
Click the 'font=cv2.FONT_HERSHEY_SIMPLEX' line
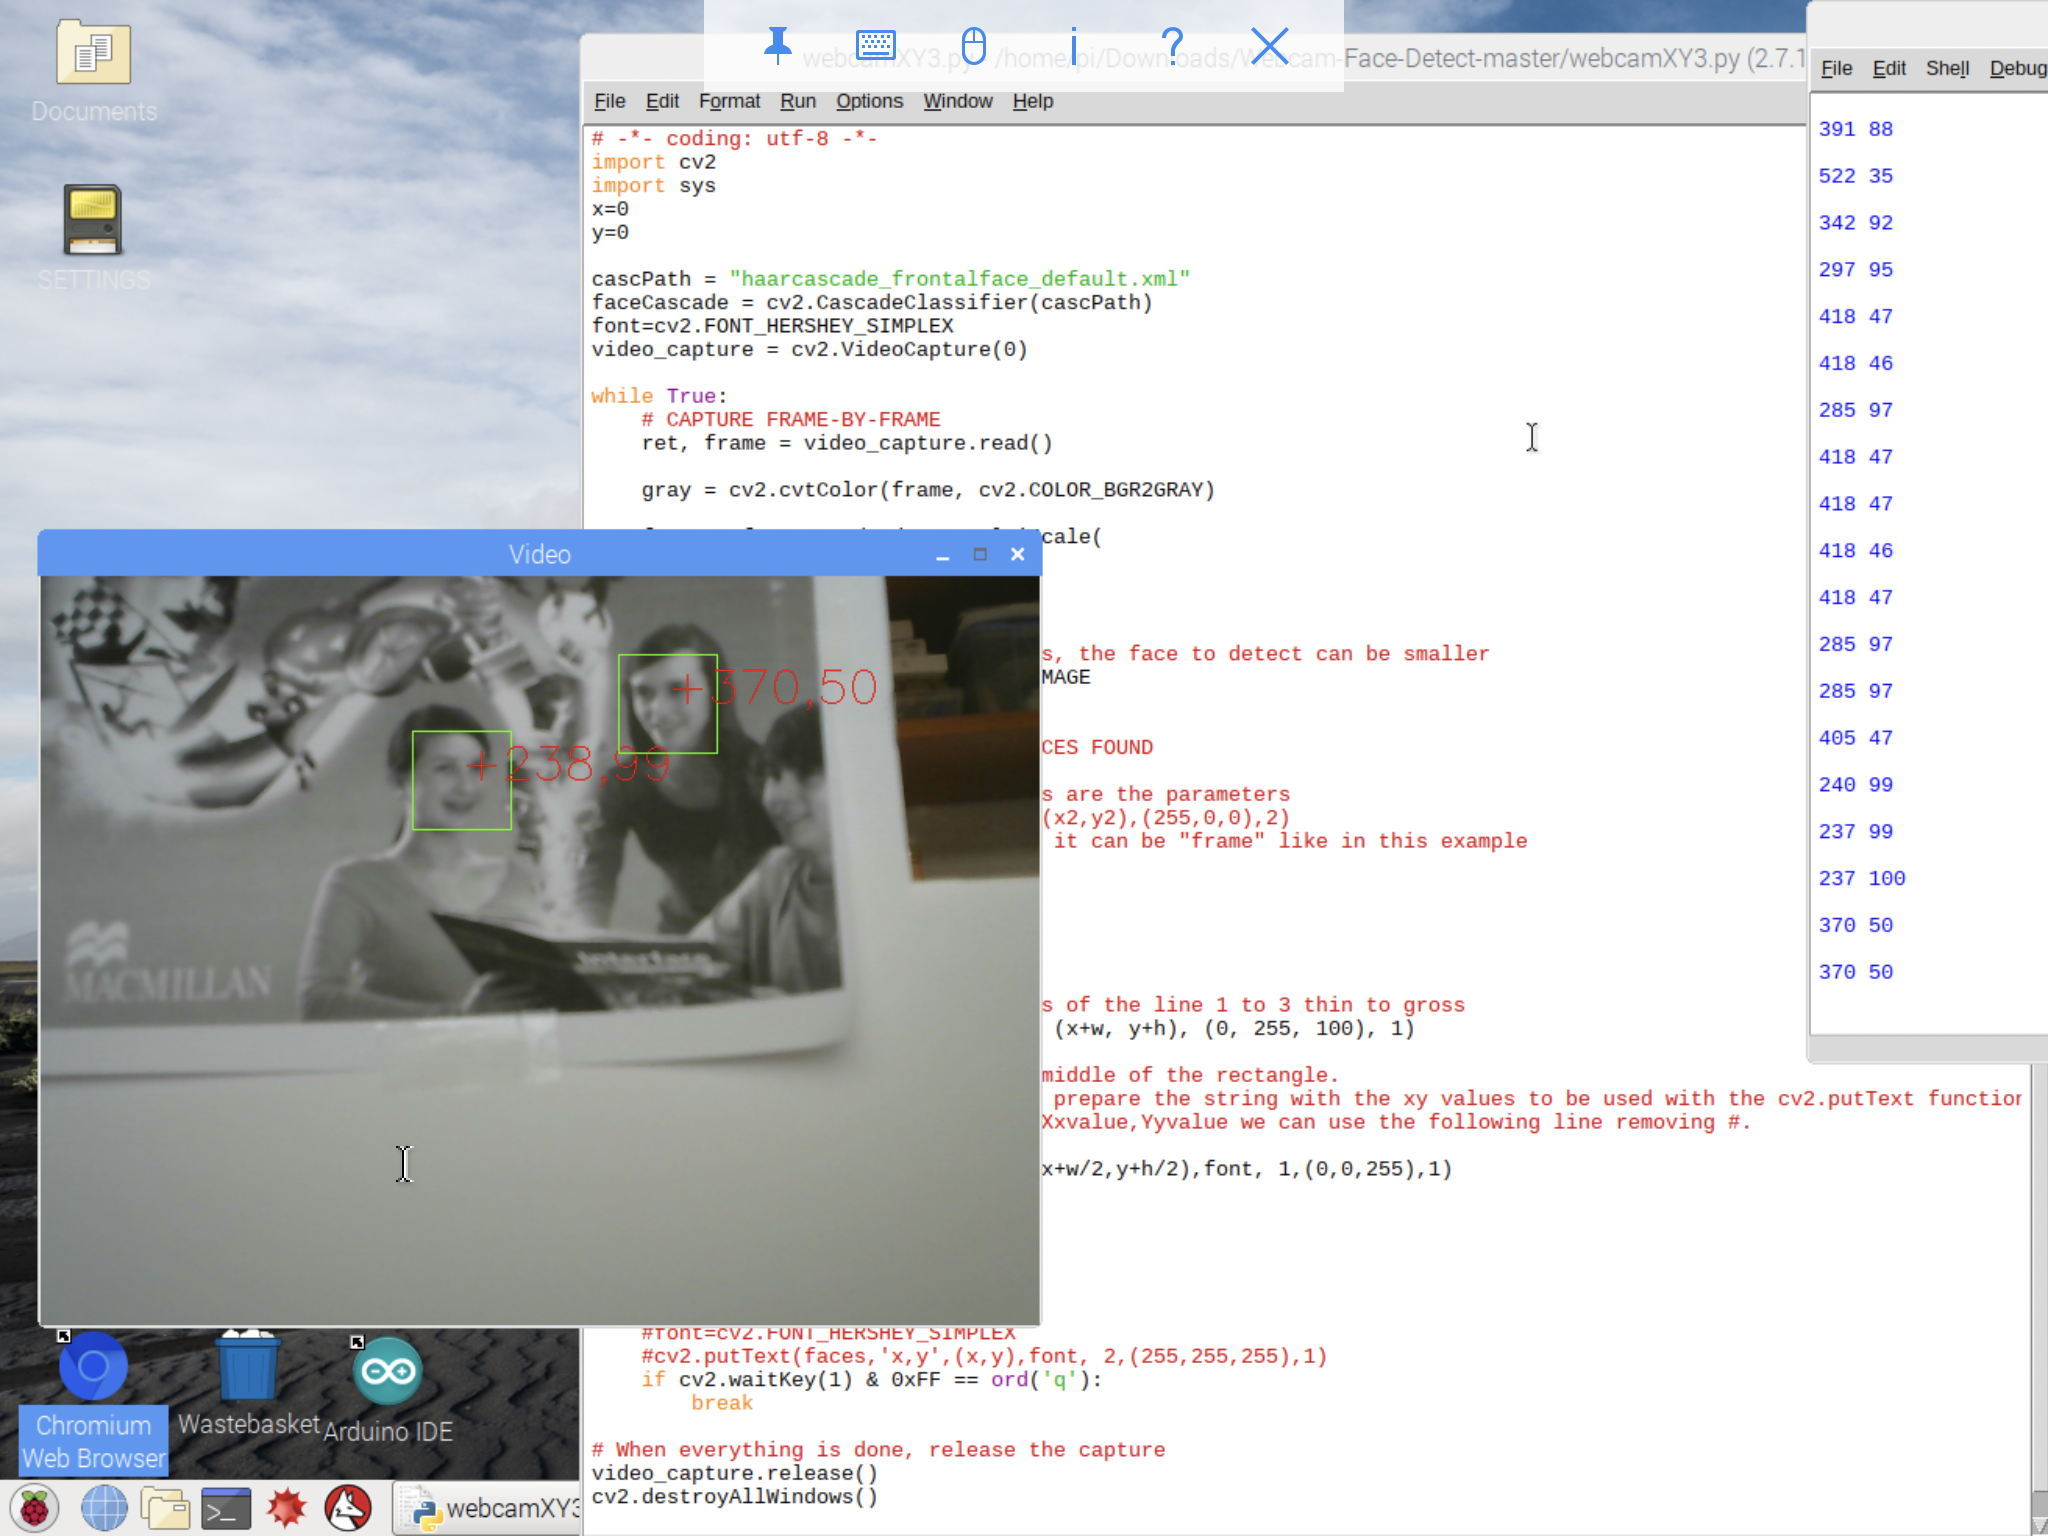click(x=772, y=326)
